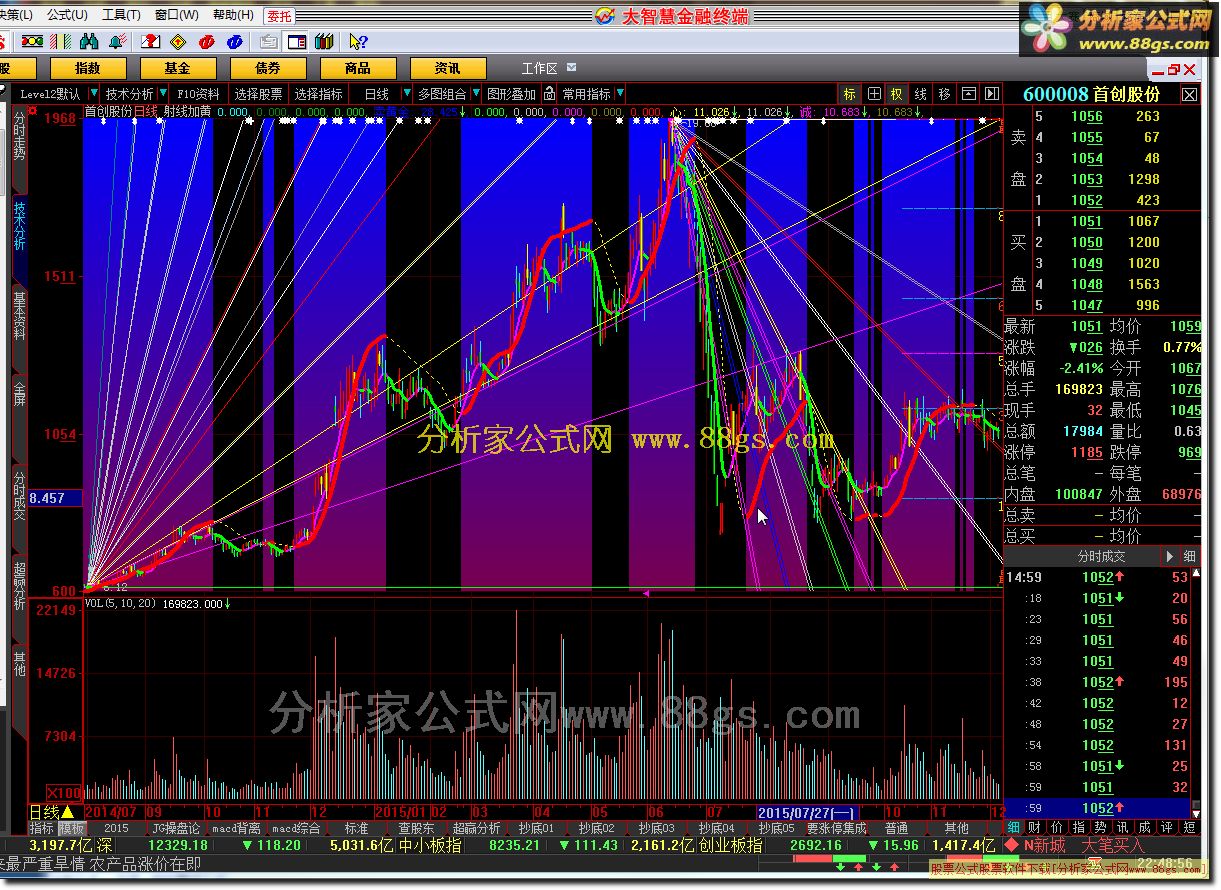Switch to the 抄底03 indicator tab
The height and width of the screenshot is (890, 1221).
(657, 829)
